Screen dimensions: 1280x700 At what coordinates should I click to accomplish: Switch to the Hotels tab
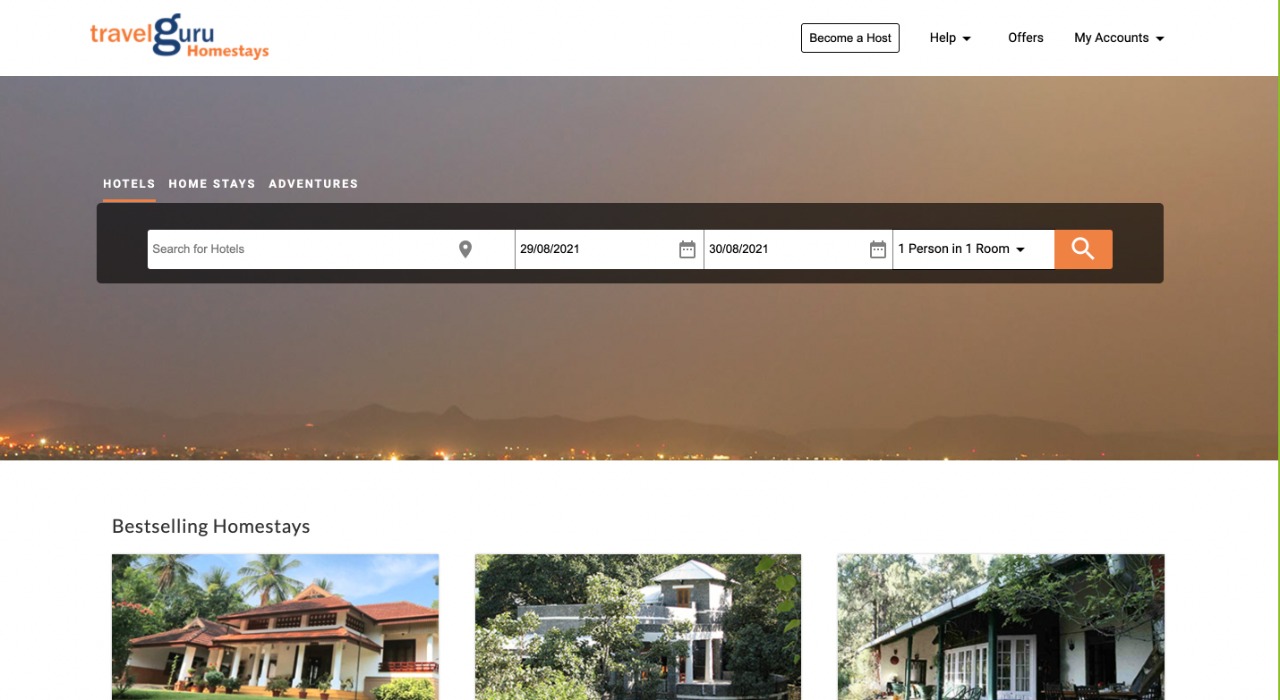(x=129, y=184)
